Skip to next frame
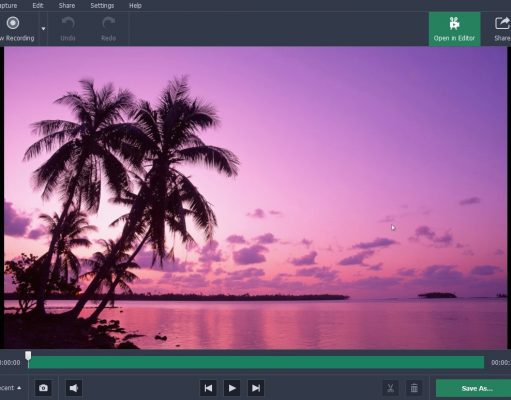 pyautogui.click(x=256, y=388)
